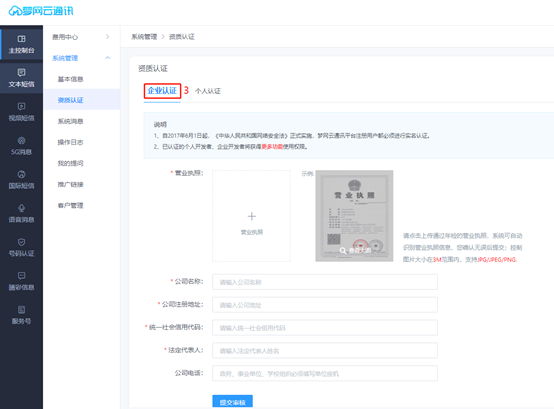
Task: Open 操作日志 in the submenu
Action: click(70, 142)
